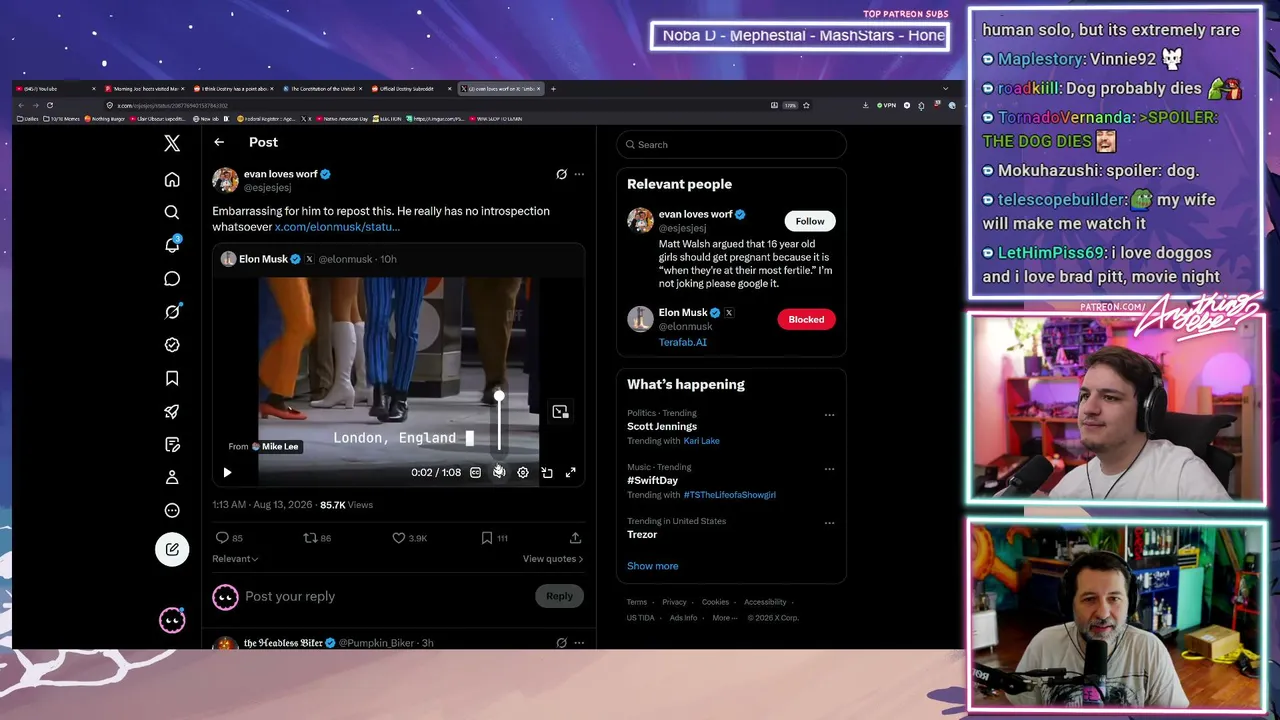Switch to I think Destiny browser tab
This screenshot has height=720, width=1280.
233,89
